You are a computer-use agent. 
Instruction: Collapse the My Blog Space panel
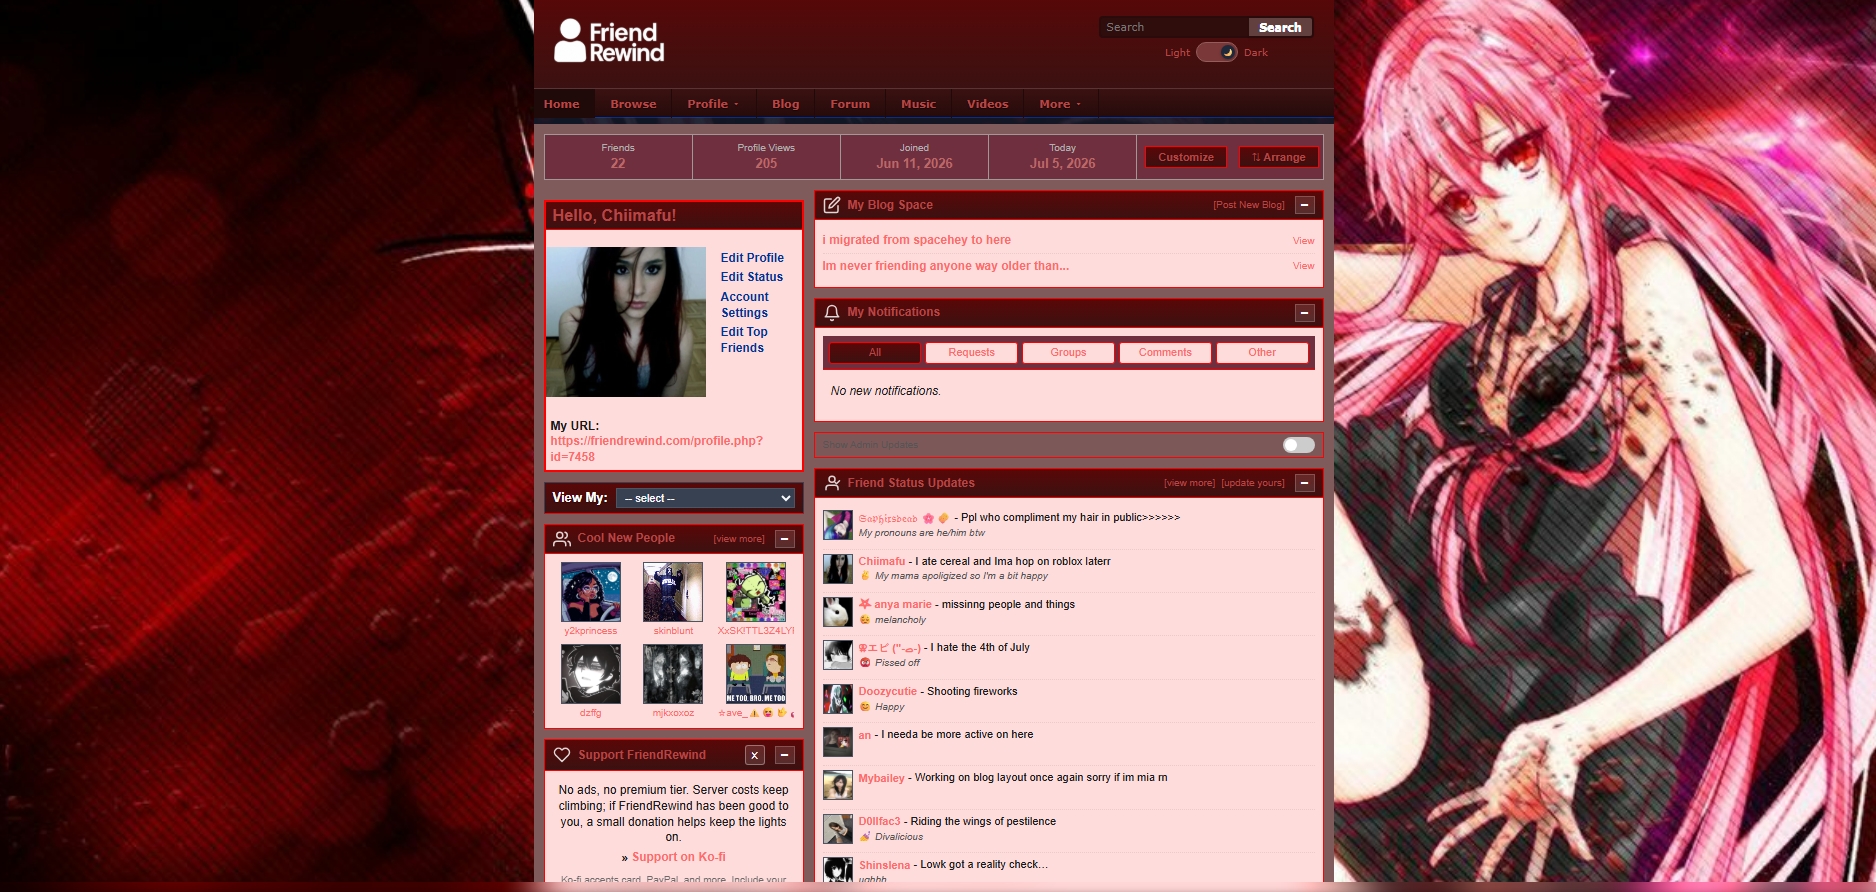[x=1305, y=205]
